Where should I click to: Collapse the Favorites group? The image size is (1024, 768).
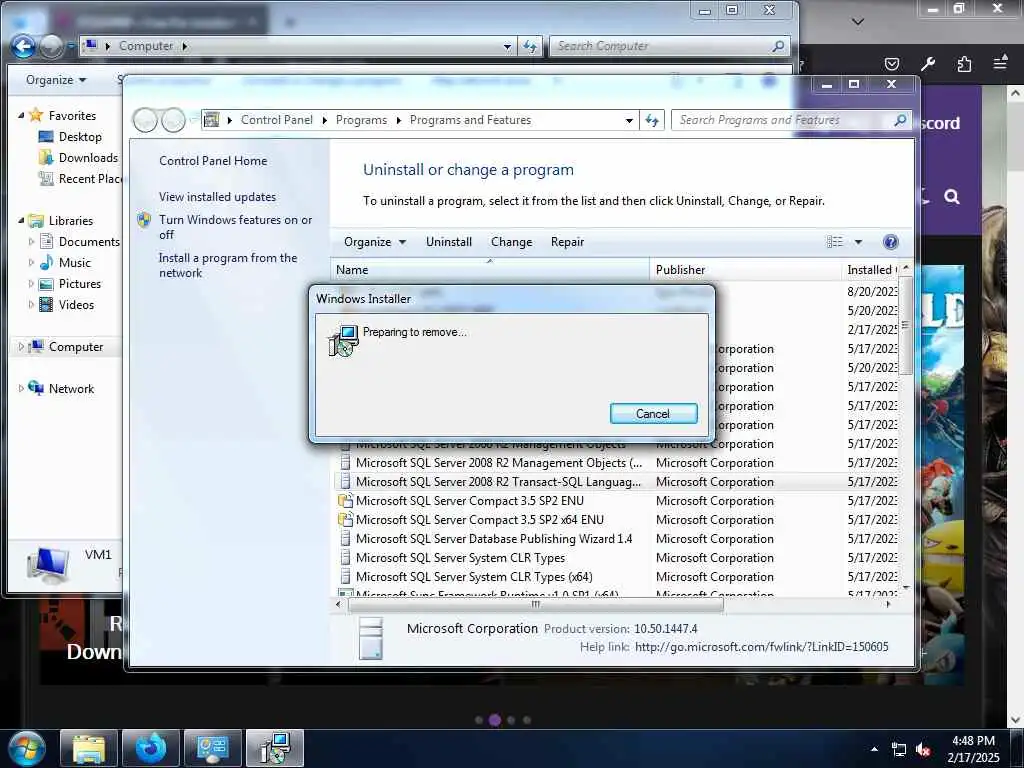point(21,116)
